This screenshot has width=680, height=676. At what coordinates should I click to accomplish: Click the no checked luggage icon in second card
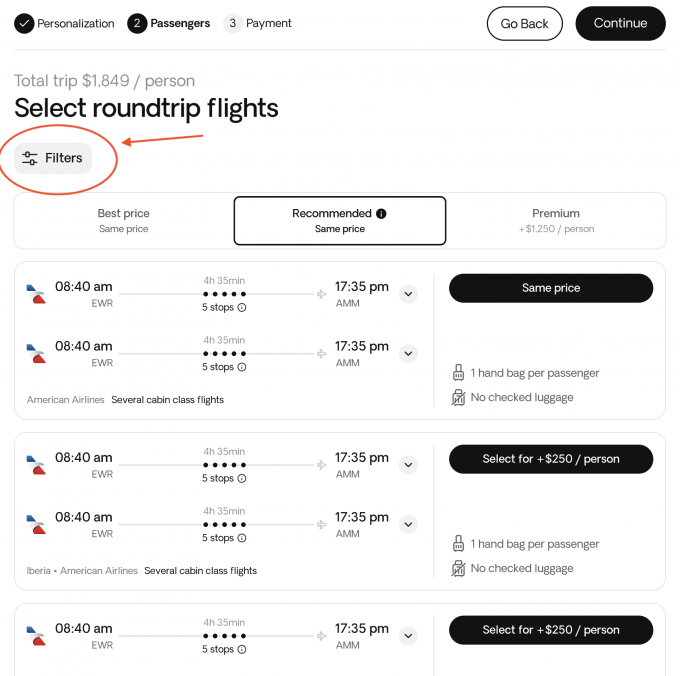pos(458,569)
